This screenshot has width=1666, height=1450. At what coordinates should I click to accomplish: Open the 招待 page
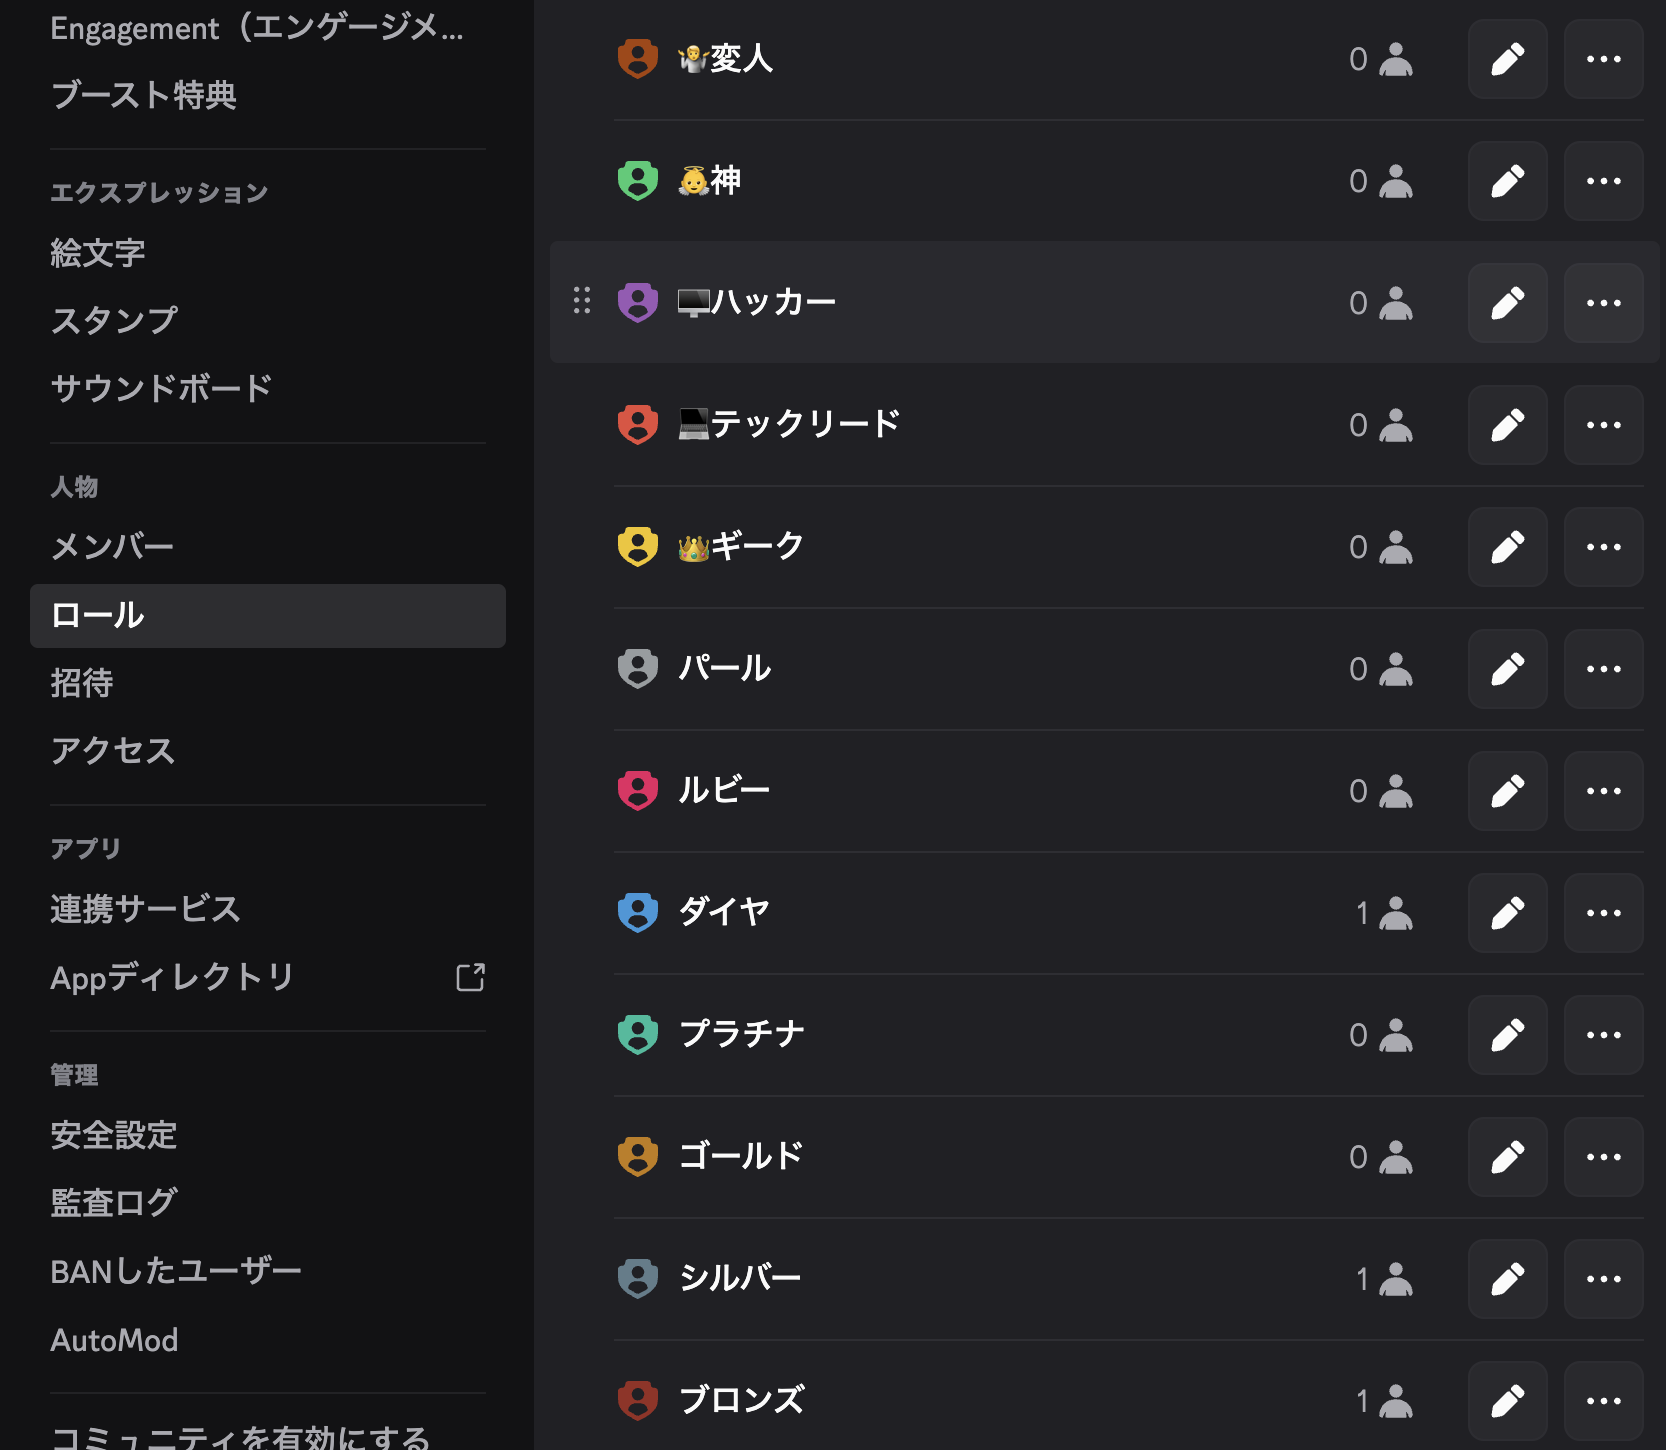79,683
